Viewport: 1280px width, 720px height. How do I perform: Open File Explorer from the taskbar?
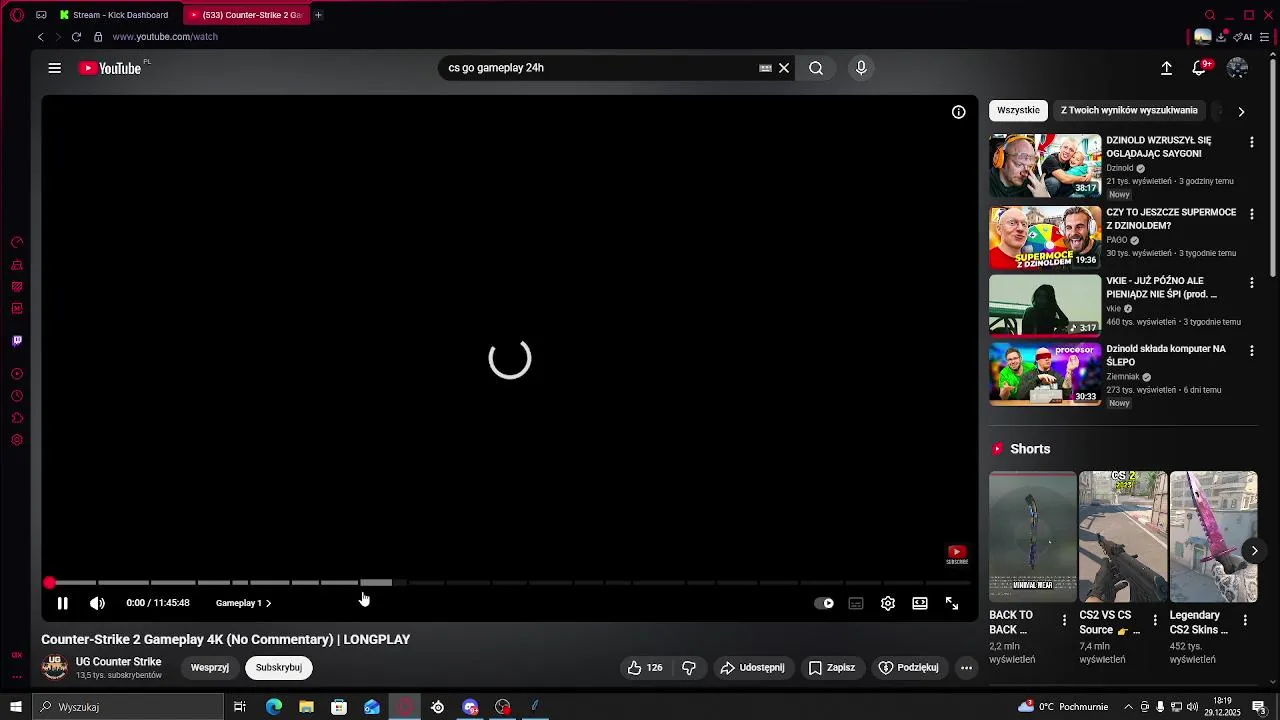(307, 707)
